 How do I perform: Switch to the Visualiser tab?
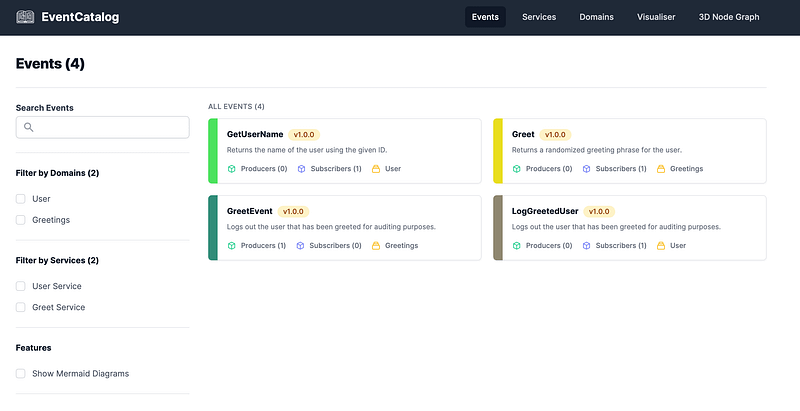pos(656,17)
